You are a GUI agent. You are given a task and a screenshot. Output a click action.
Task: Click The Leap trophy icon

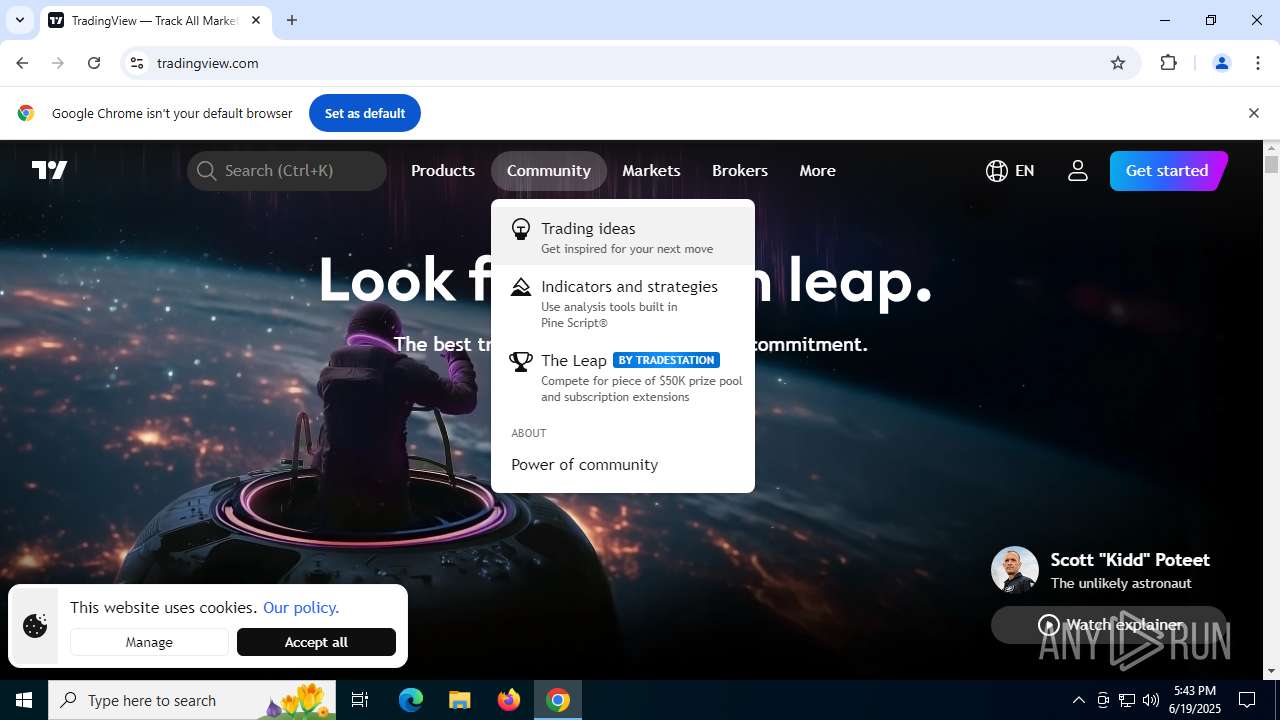[x=521, y=361]
